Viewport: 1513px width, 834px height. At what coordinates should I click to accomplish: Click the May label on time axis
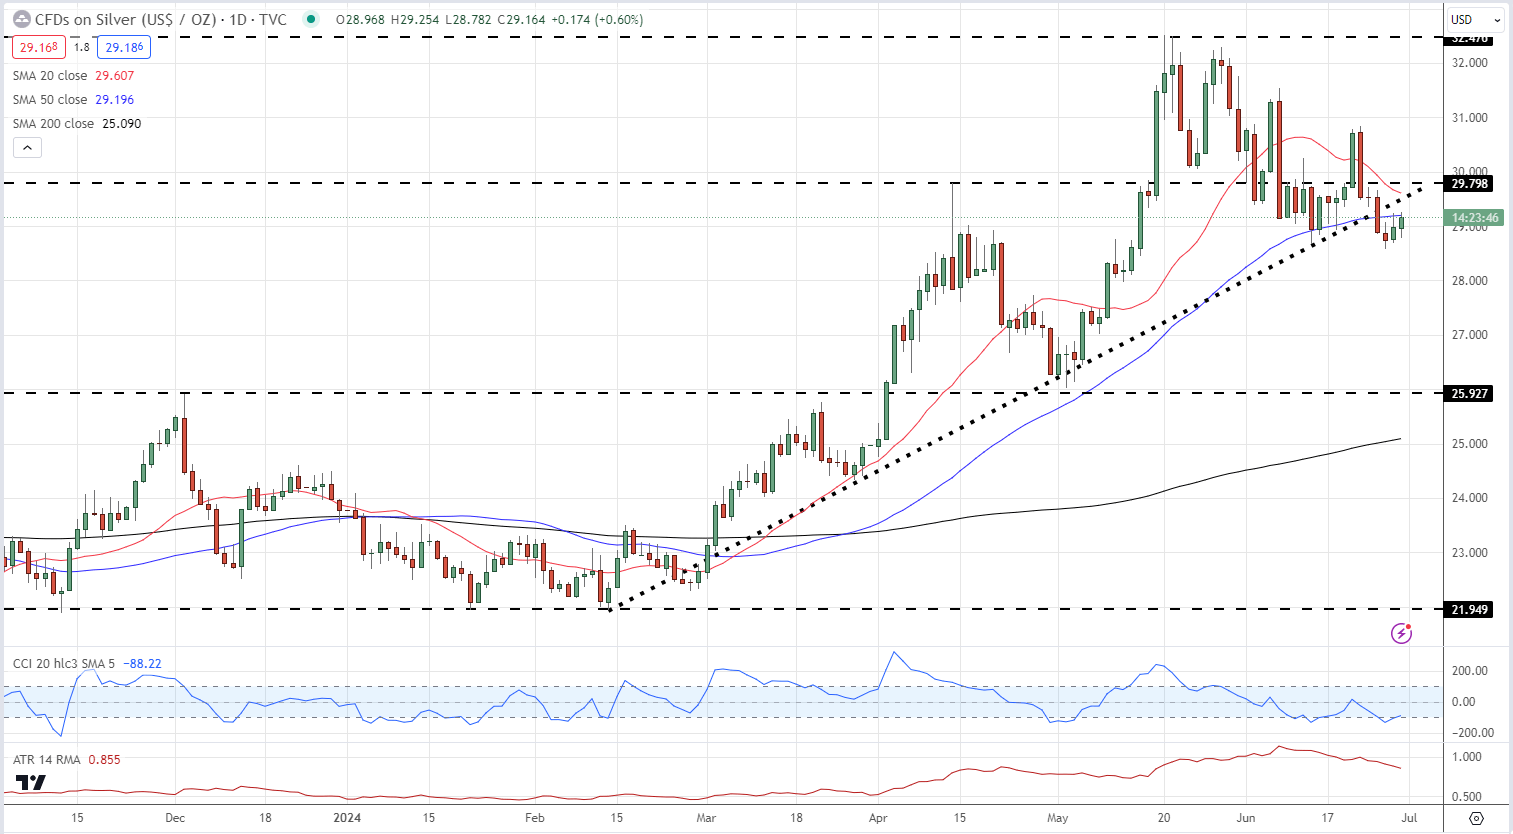(1058, 817)
